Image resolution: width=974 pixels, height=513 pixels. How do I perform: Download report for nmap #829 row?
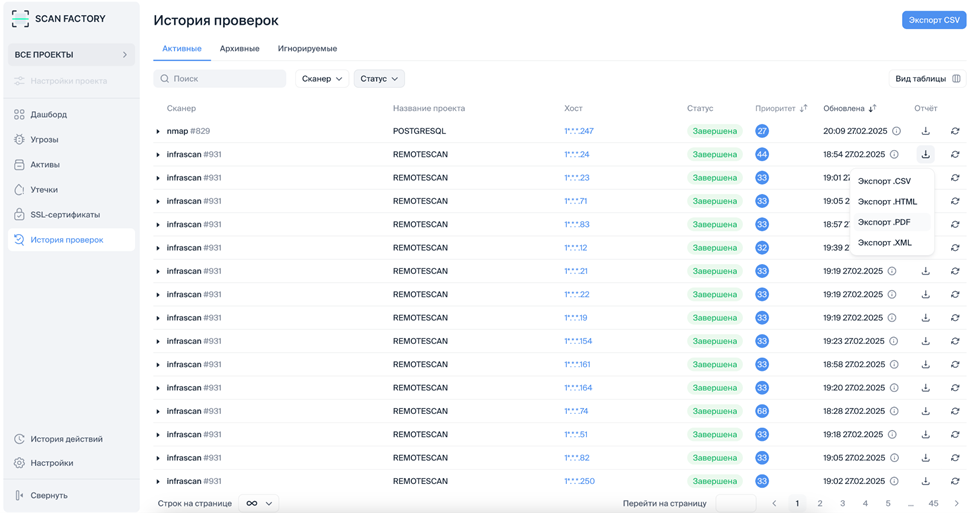tap(925, 131)
